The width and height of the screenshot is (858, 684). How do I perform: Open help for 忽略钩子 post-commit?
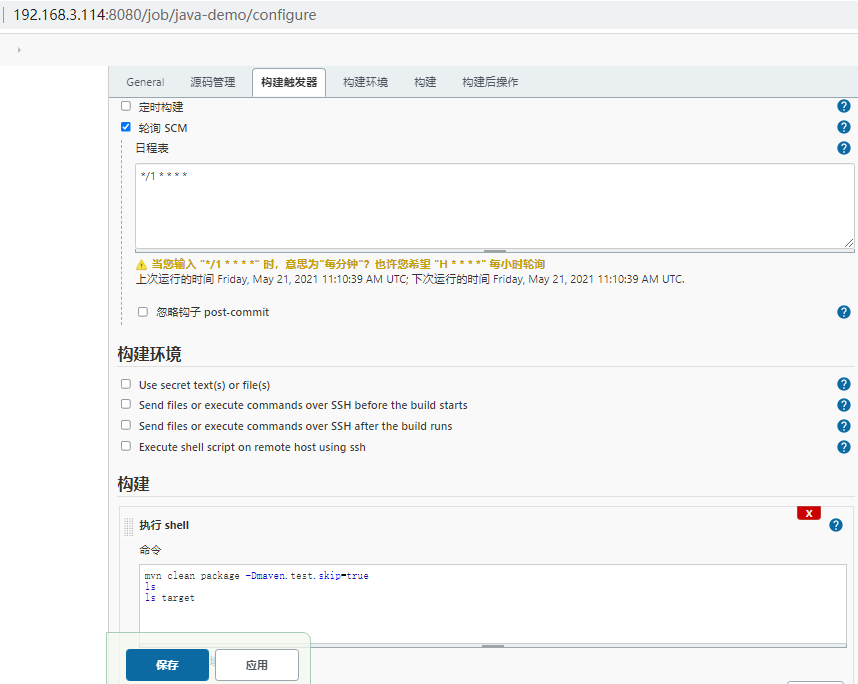tap(844, 312)
